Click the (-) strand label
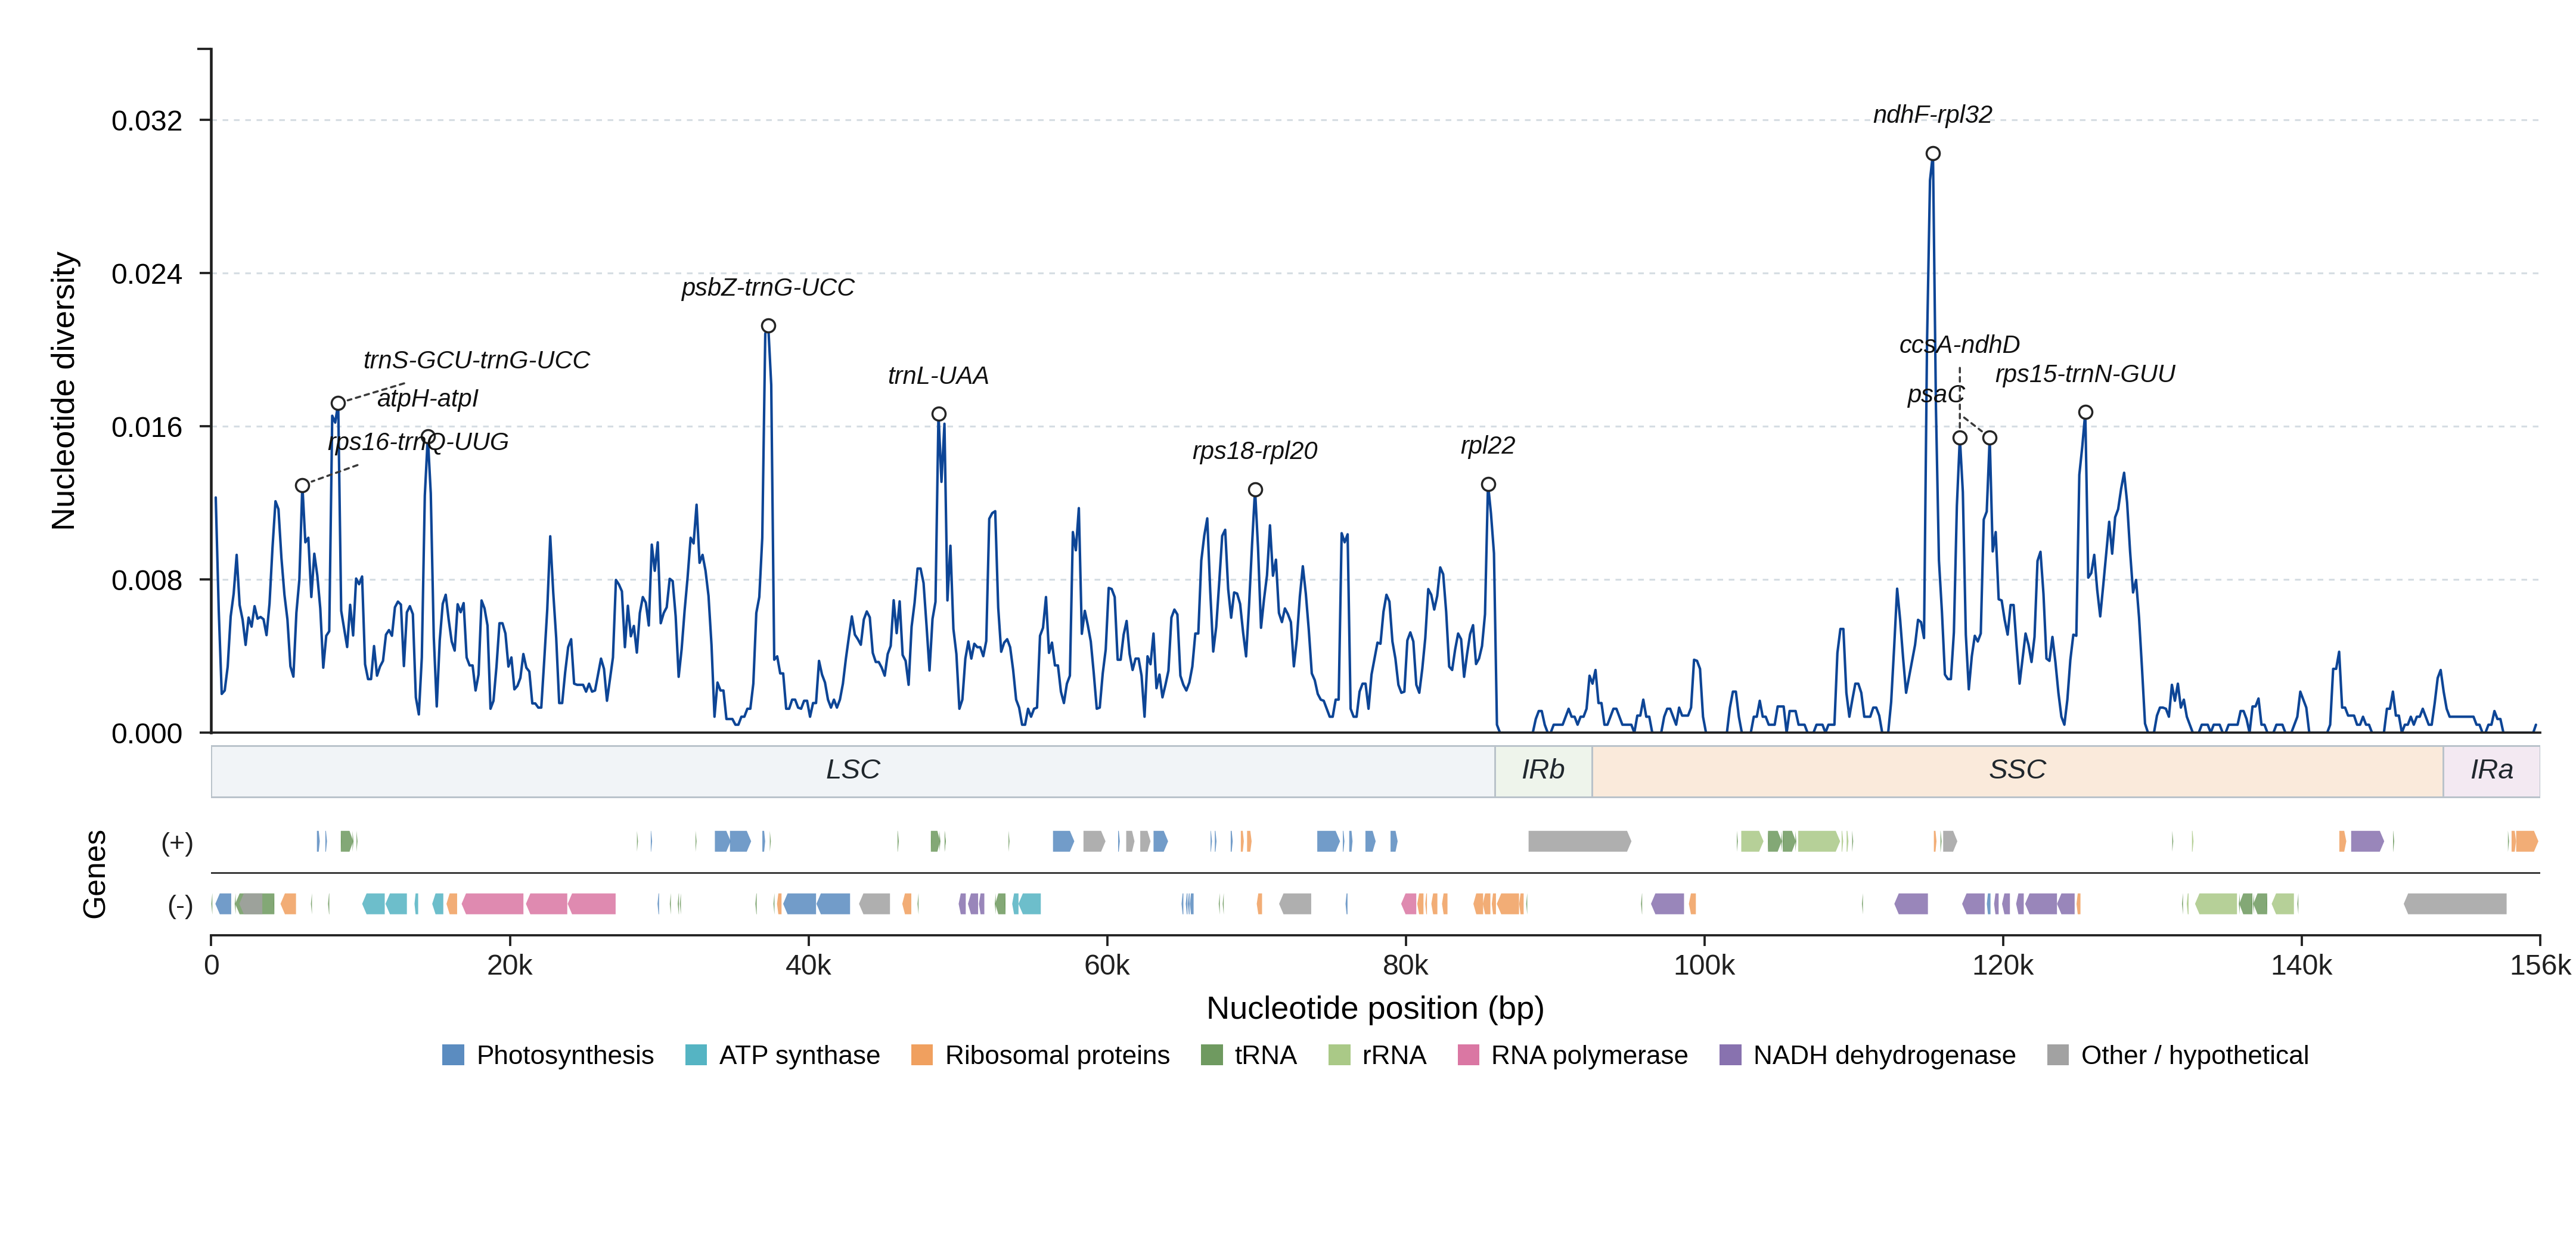The image size is (2576, 1253). coord(180,906)
